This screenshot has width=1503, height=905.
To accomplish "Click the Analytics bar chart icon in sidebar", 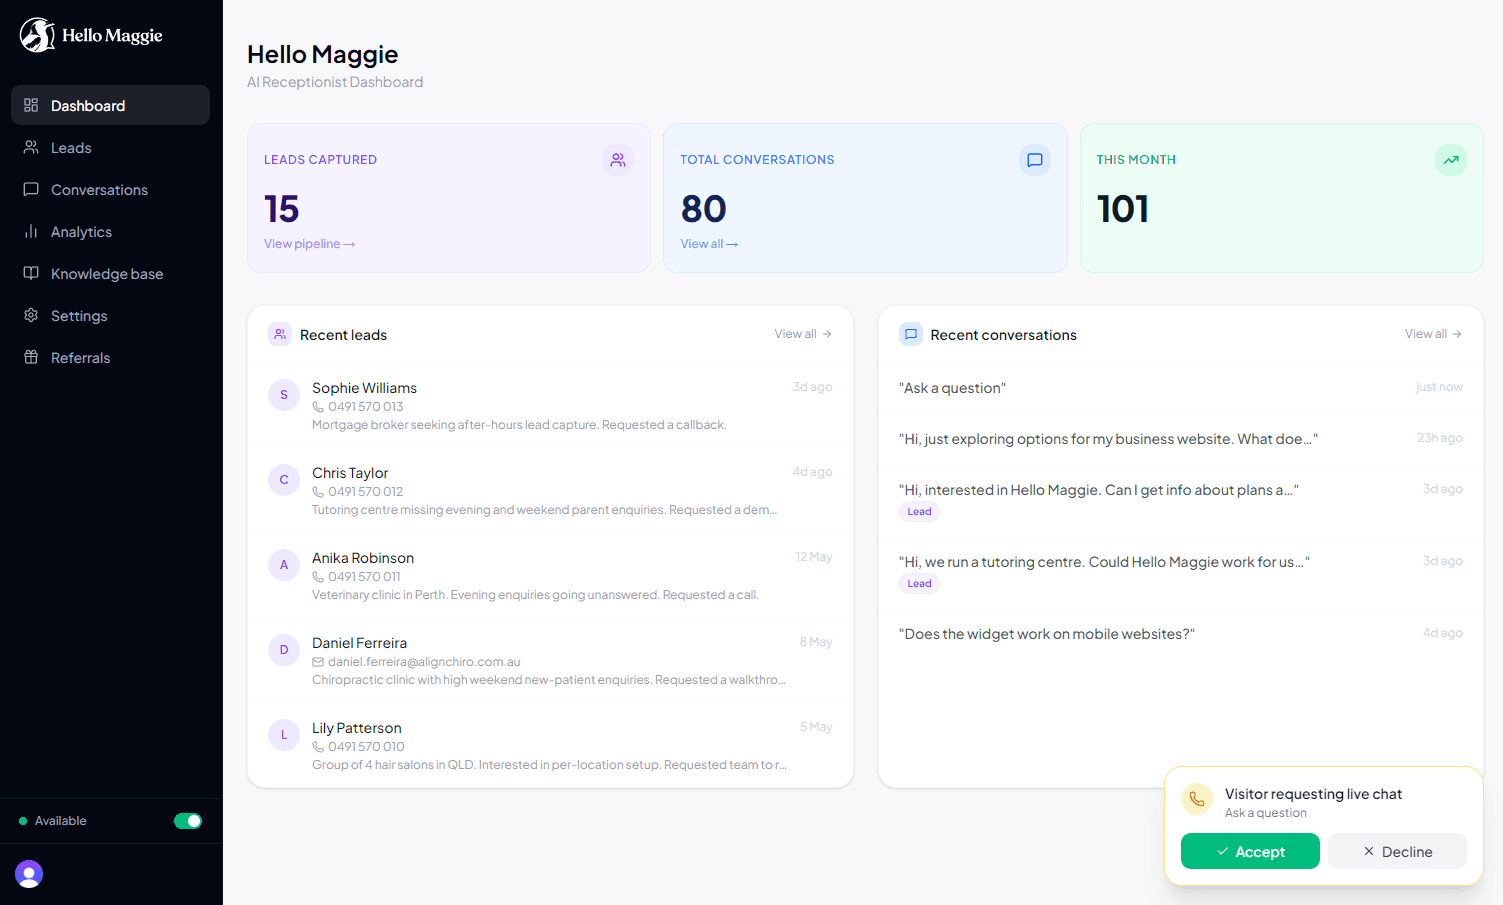I will [31, 231].
